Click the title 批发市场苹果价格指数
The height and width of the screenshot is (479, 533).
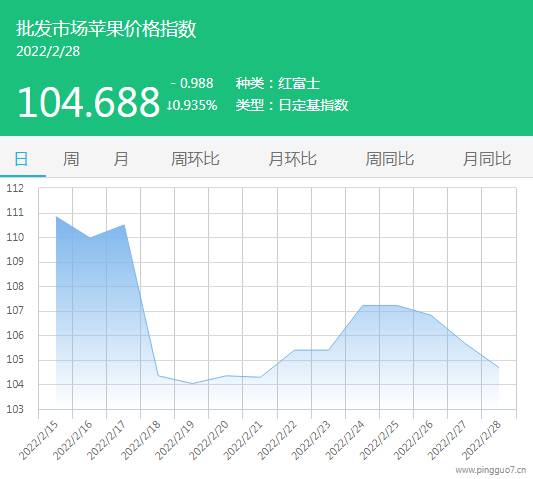coord(106,29)
